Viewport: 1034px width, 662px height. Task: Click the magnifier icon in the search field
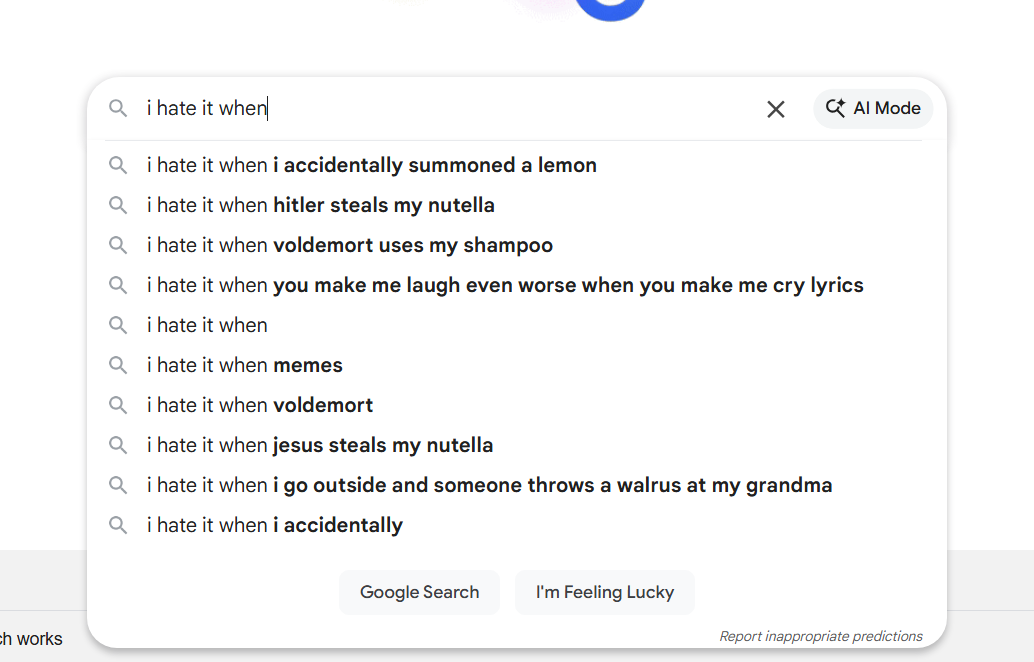coord(118,109)
